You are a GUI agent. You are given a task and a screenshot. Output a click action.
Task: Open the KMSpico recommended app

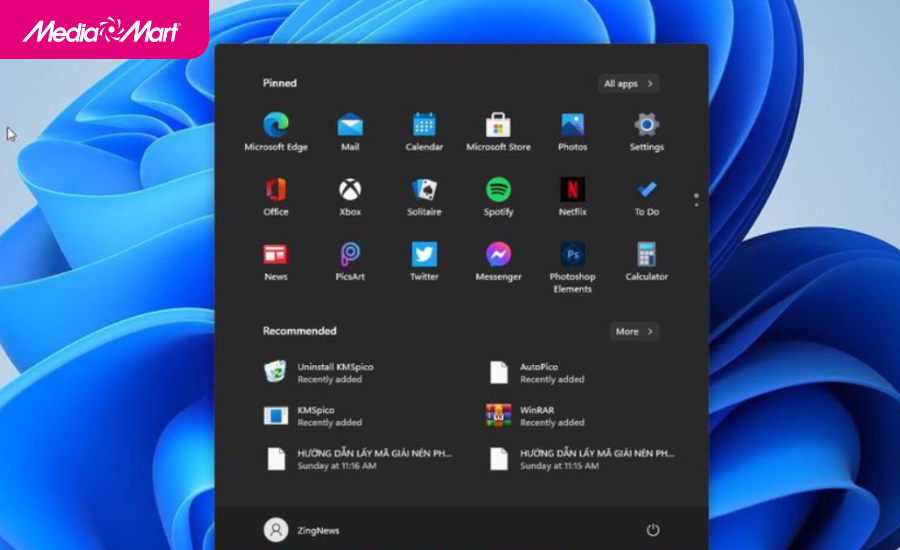click(313, 416)
